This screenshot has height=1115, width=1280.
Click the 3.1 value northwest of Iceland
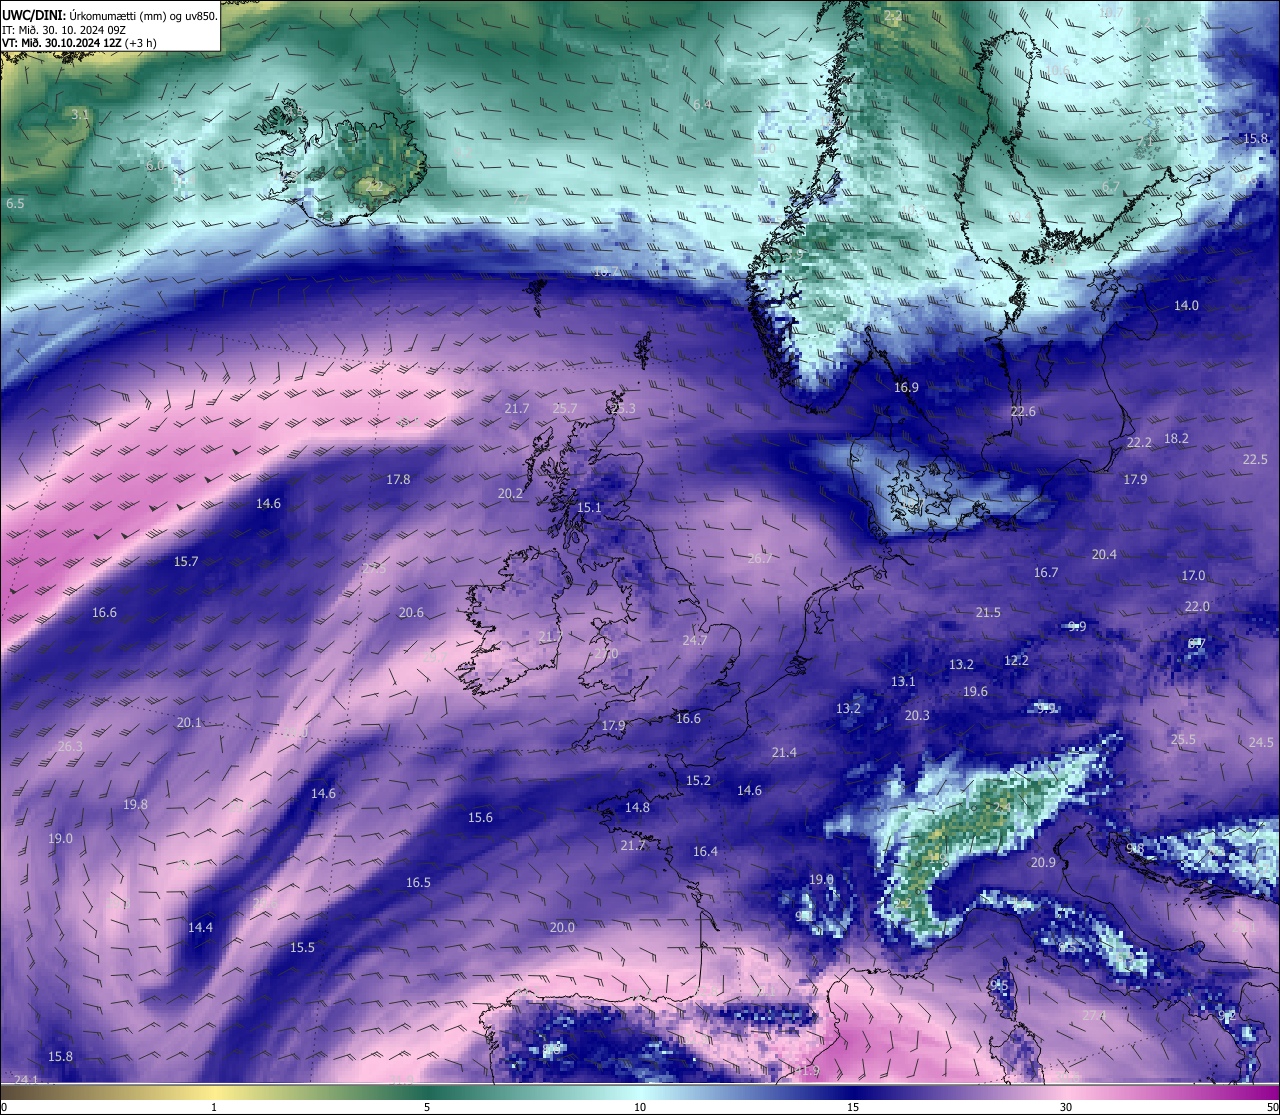point(80,115)
